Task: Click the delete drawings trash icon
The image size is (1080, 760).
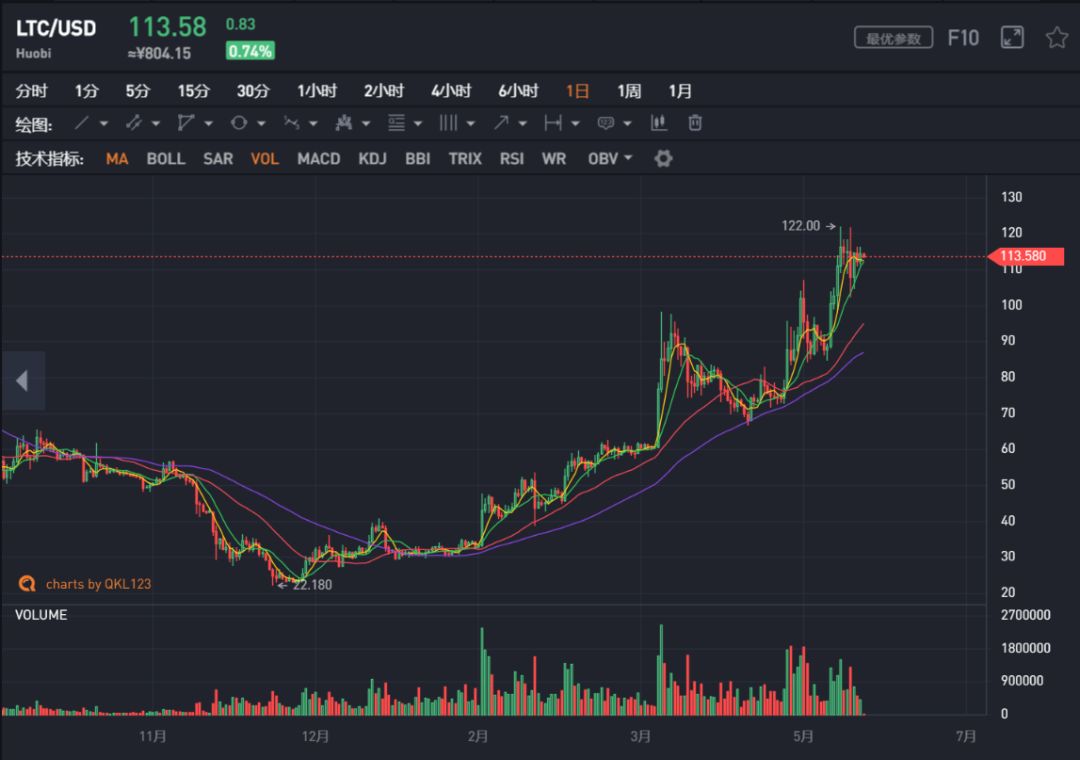Action: 694,123
